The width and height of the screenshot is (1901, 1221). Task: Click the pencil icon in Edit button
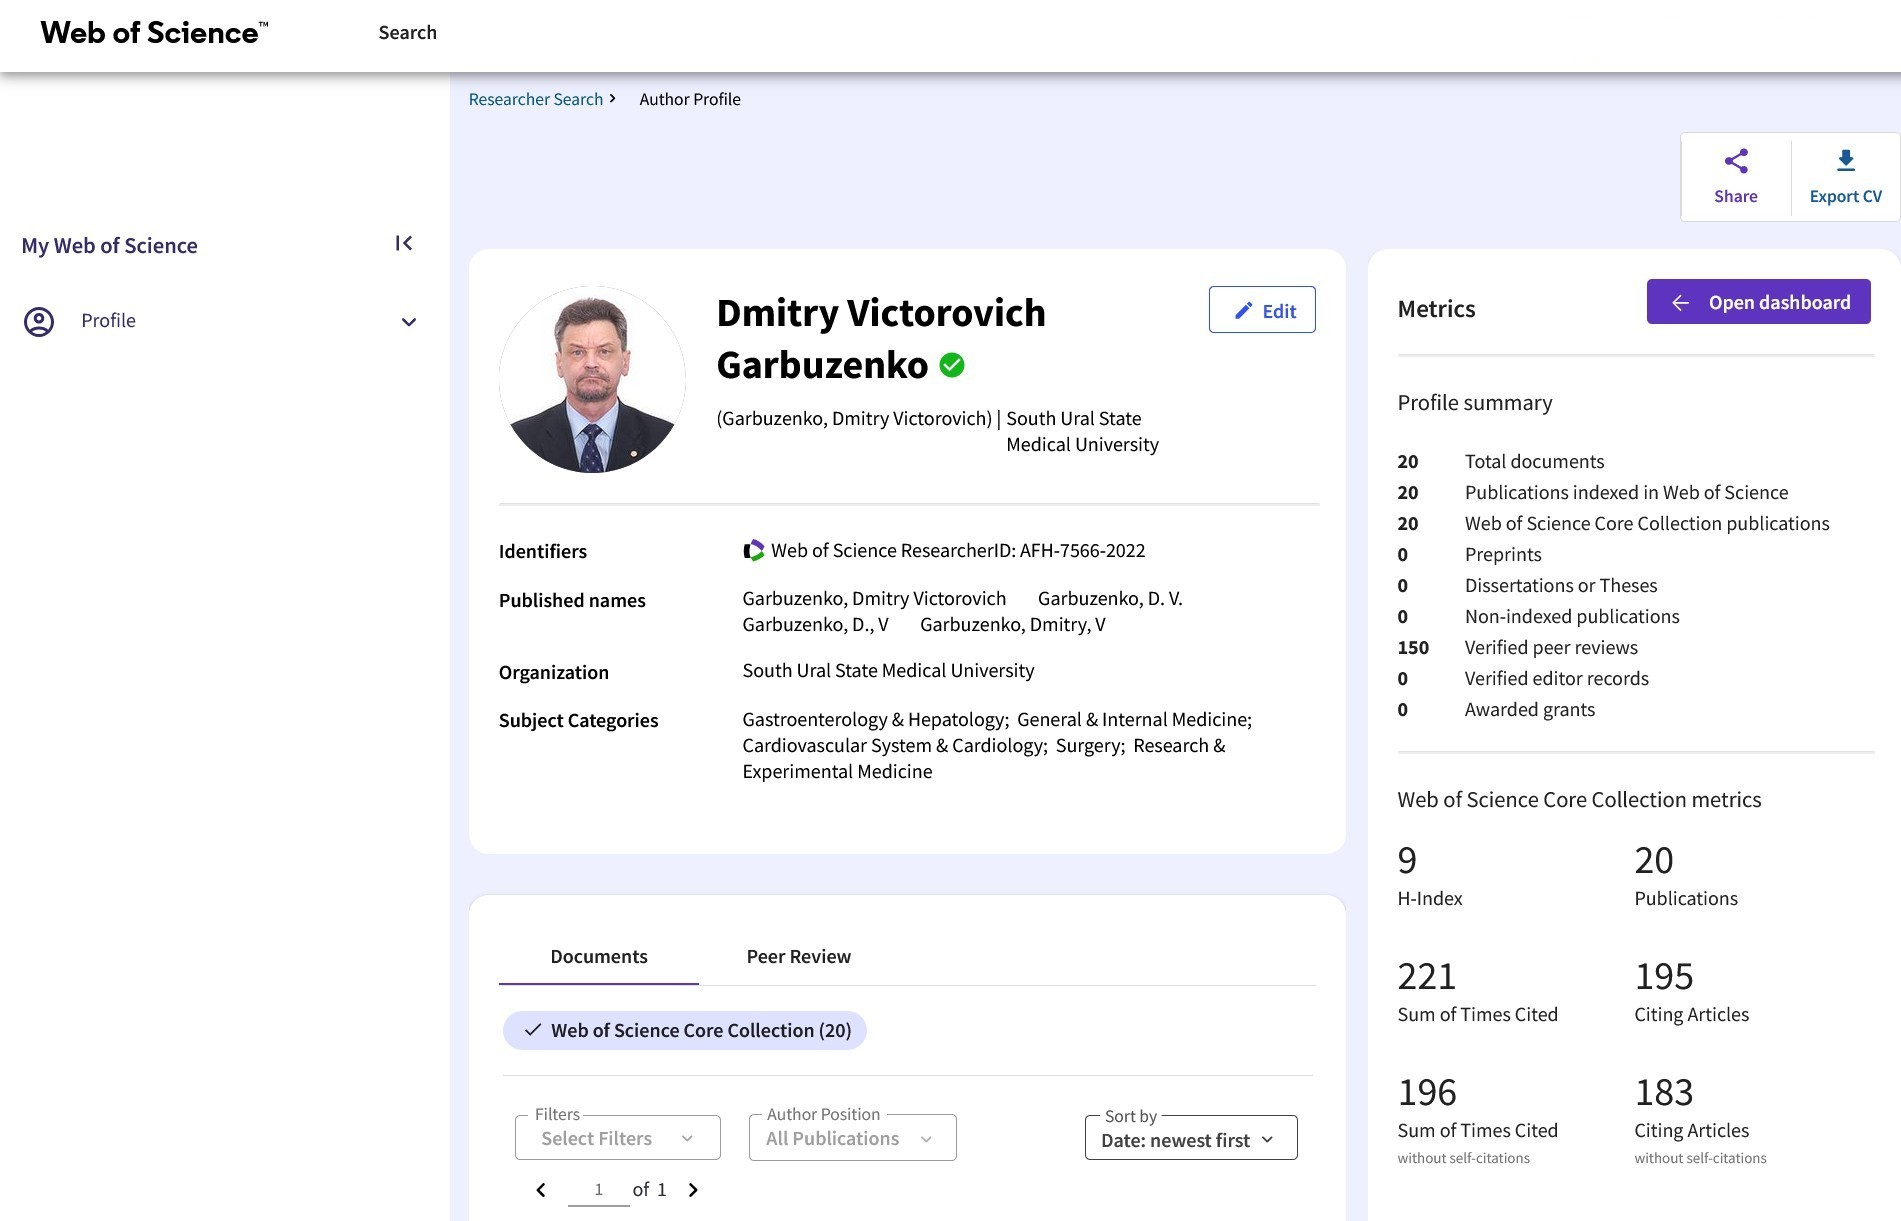coord(1243,311)
